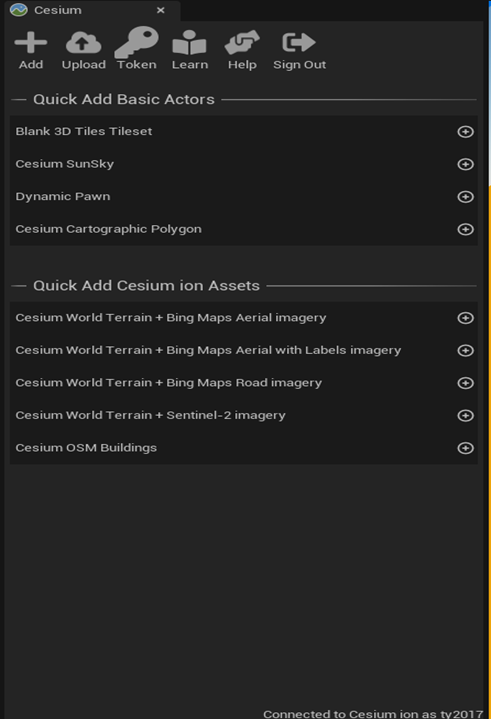Click the Help handshake icon

point(242,43)
